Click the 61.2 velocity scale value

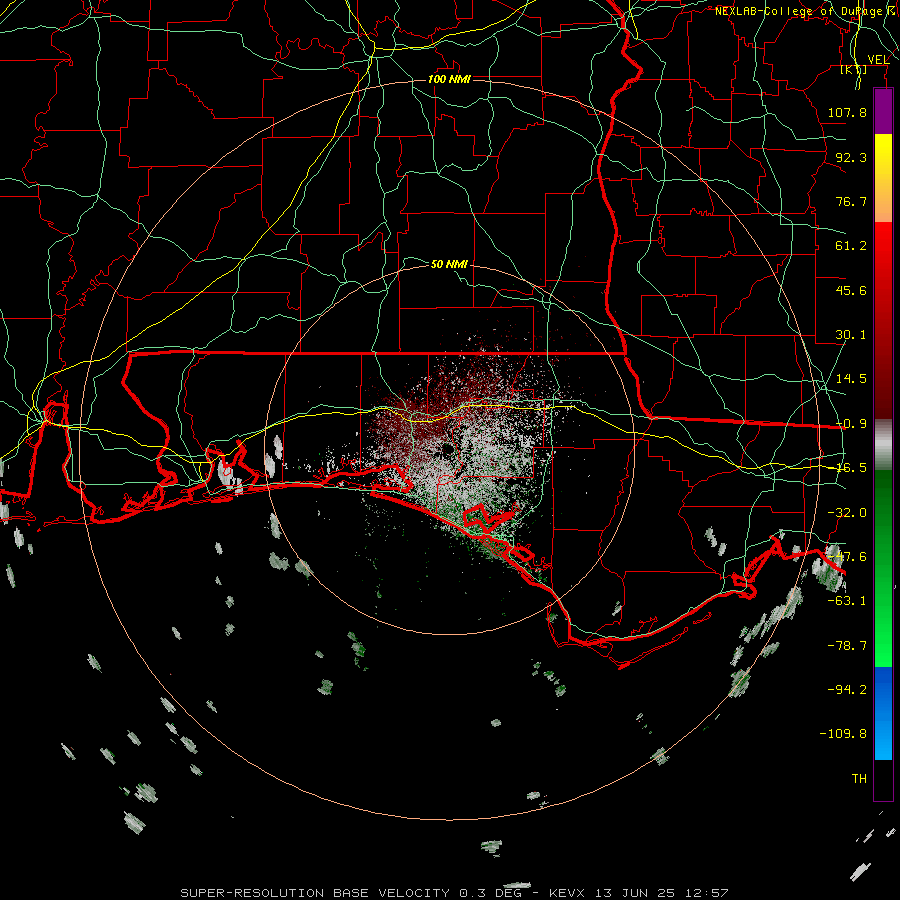tap(851, 246)
